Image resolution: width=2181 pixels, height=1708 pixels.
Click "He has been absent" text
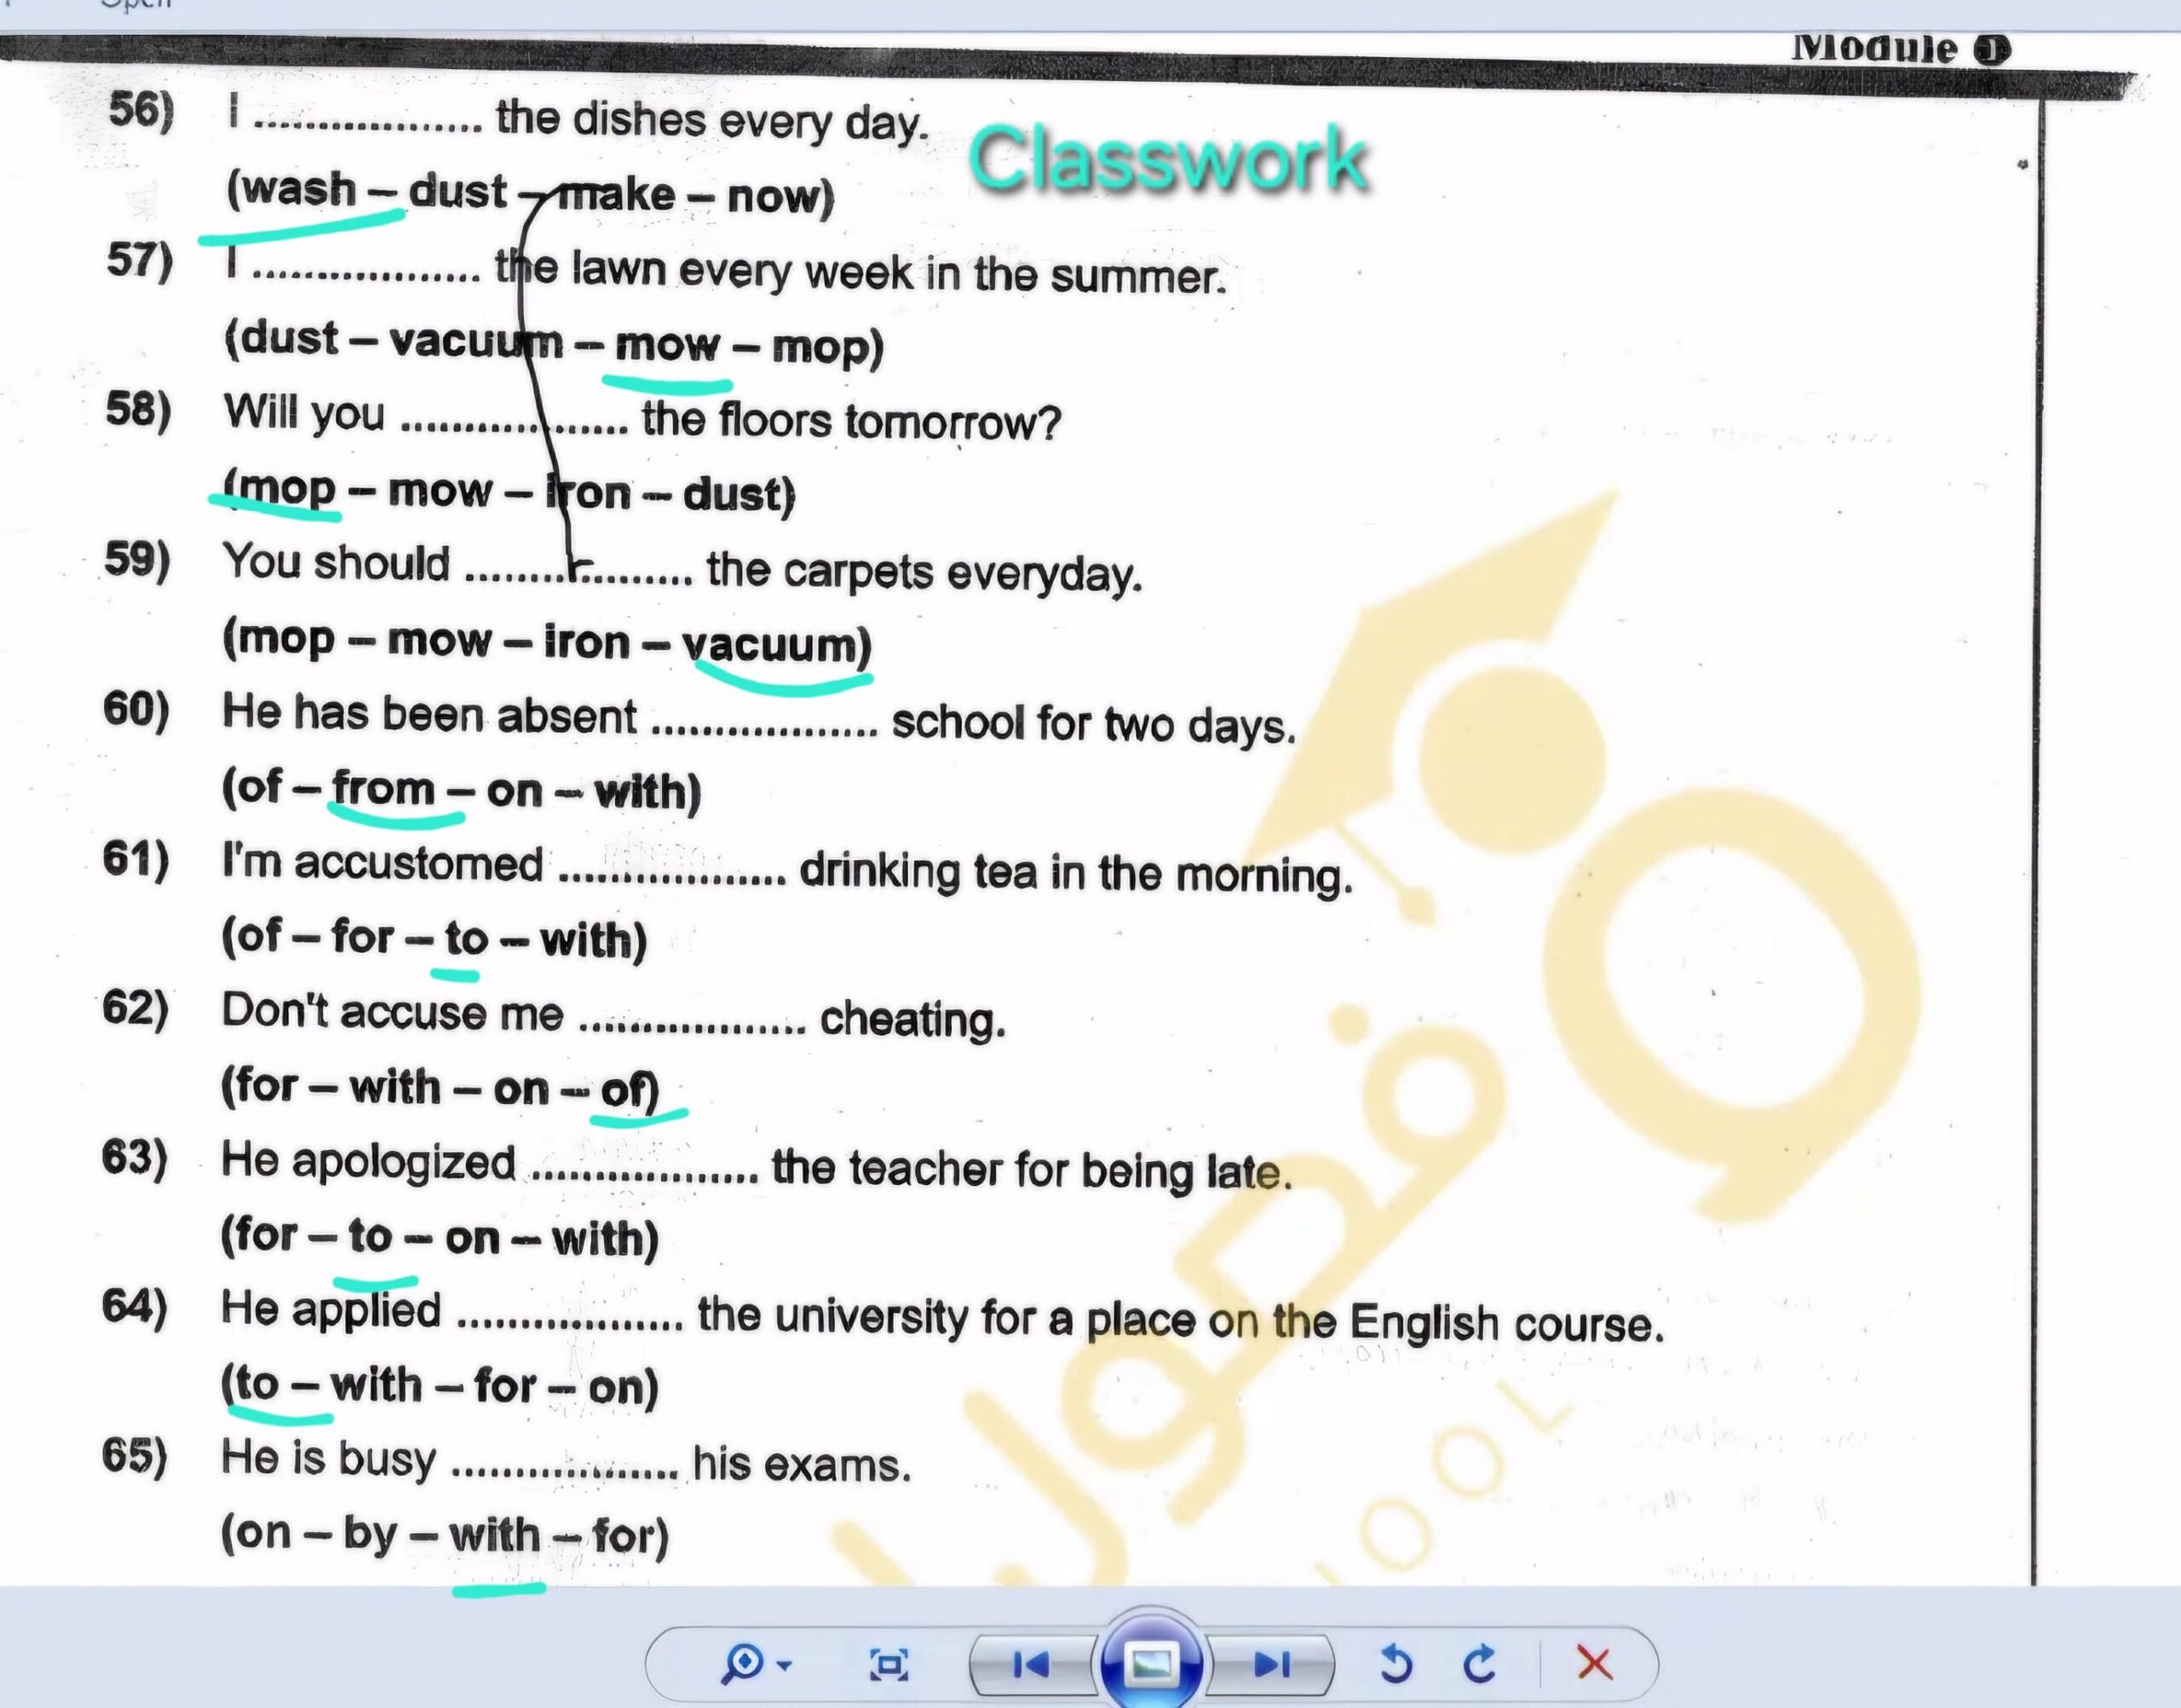429,714
